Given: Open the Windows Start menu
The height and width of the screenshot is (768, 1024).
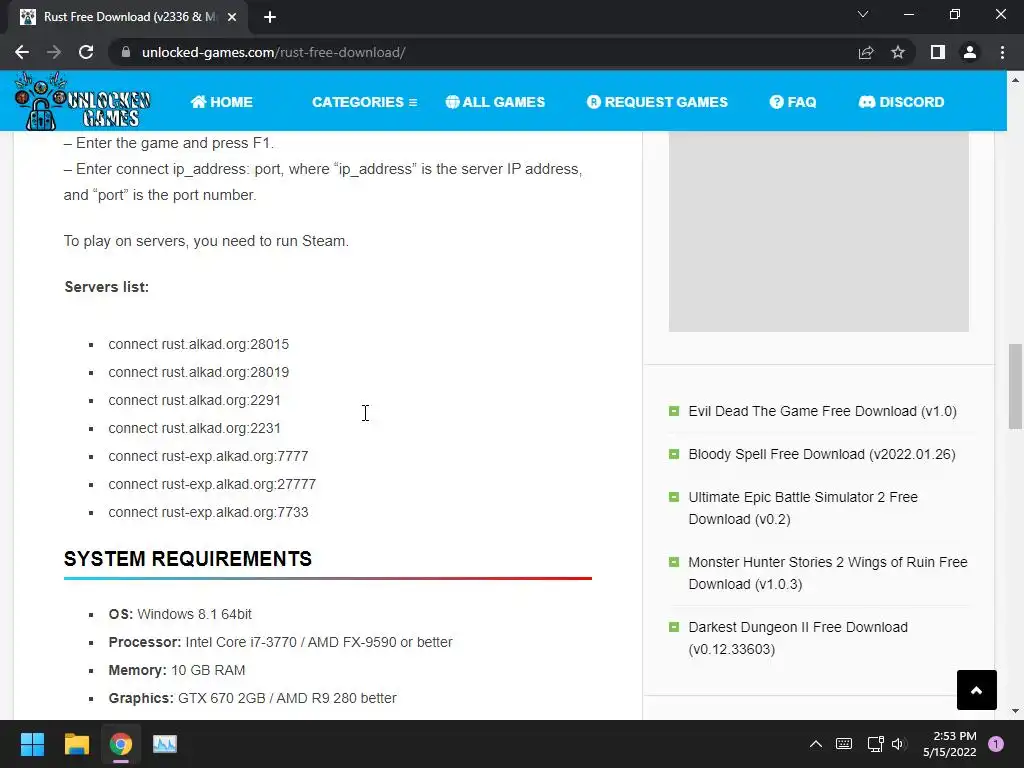Looking at the screenshot, I should [x=32, y=744].
